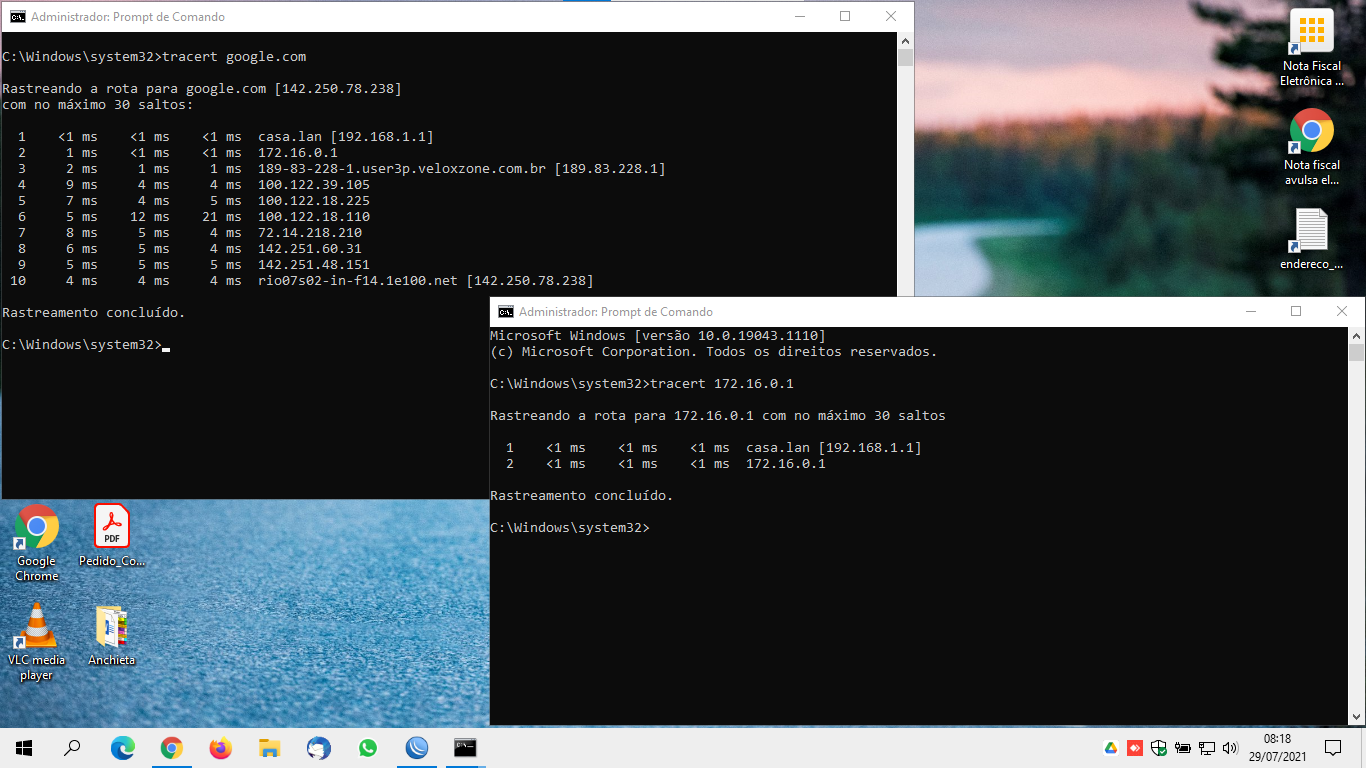Screen dimensions: 1366x768
Task: Click hop address '142.251.60.31'
Action: click(x=310, y=249)
